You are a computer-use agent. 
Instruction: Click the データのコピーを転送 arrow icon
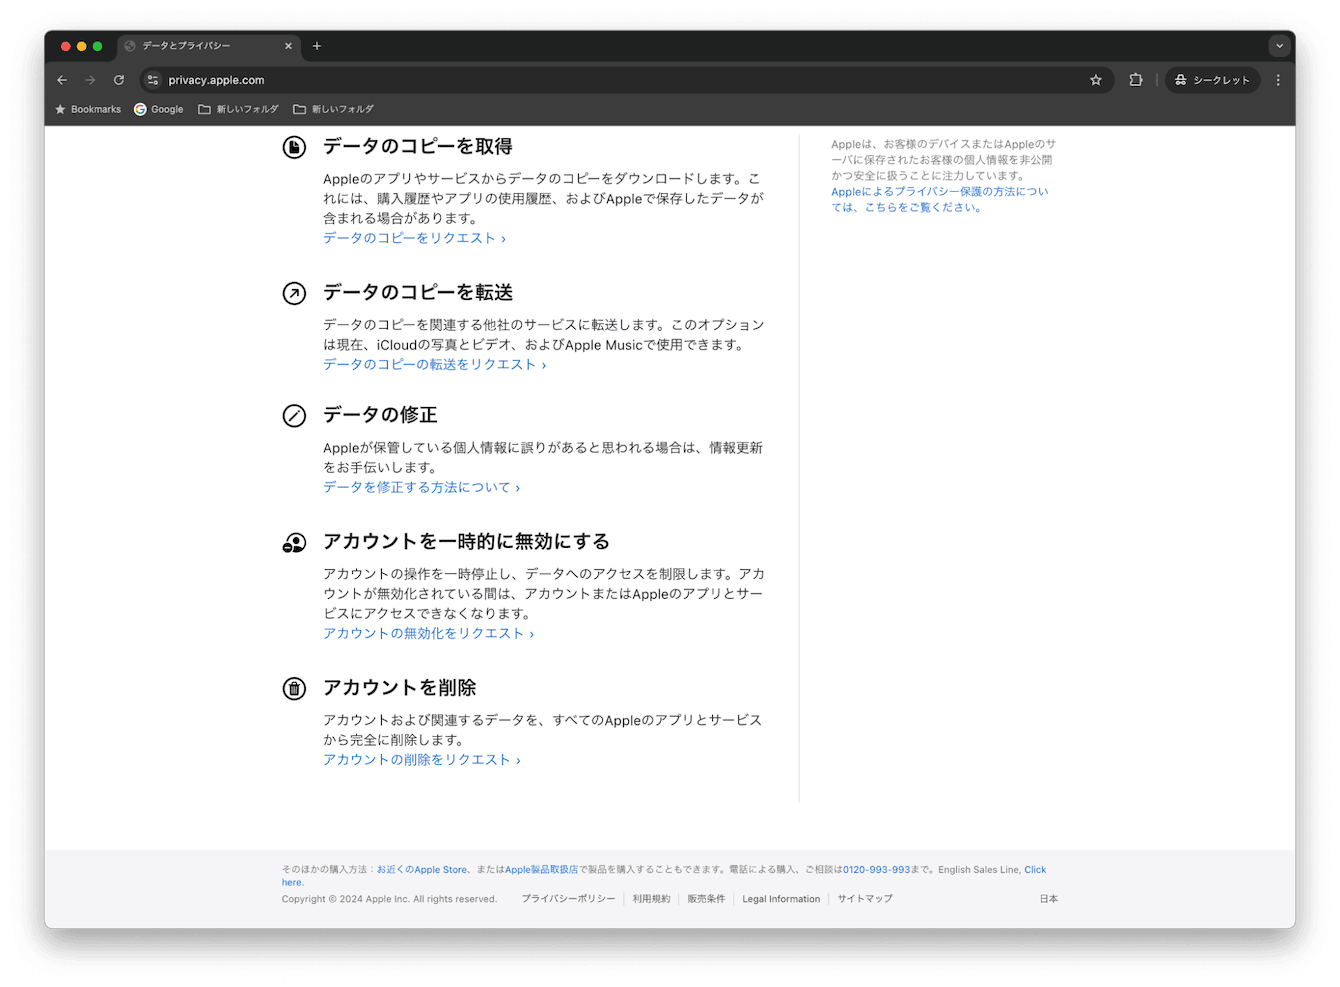tap(294, 293)
